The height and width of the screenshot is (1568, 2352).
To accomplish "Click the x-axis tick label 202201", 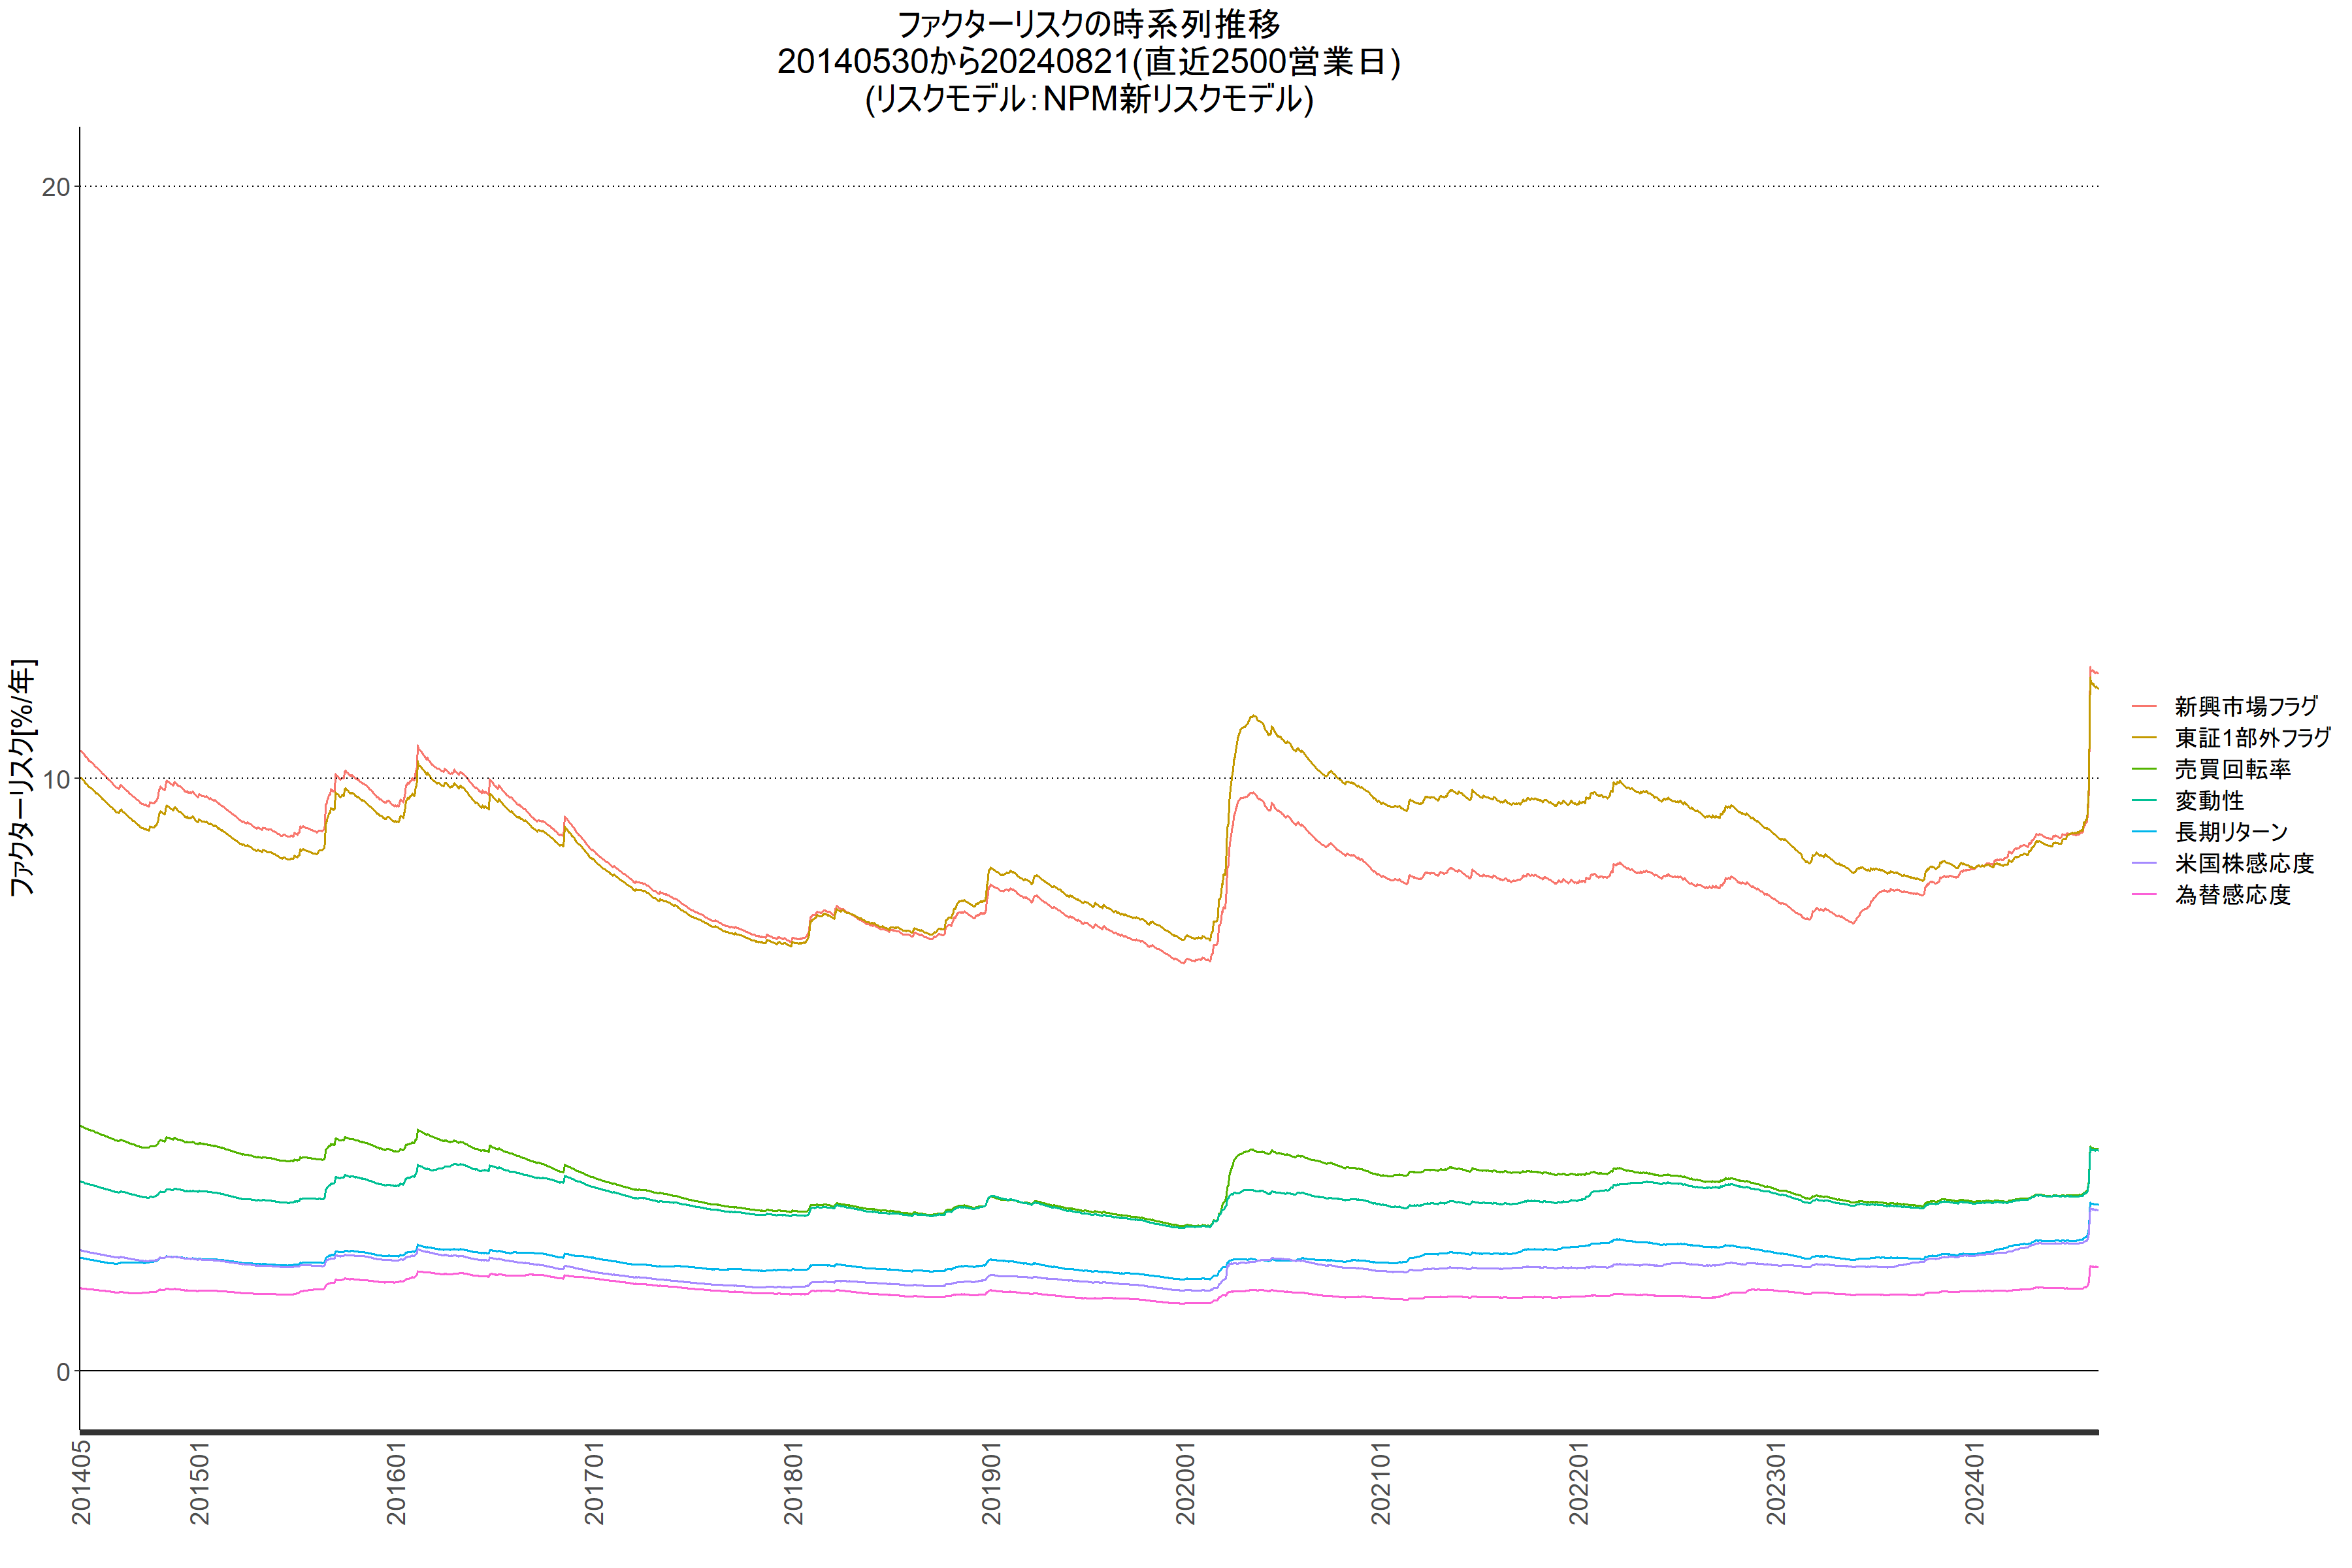I will tap(1579, 1483).
